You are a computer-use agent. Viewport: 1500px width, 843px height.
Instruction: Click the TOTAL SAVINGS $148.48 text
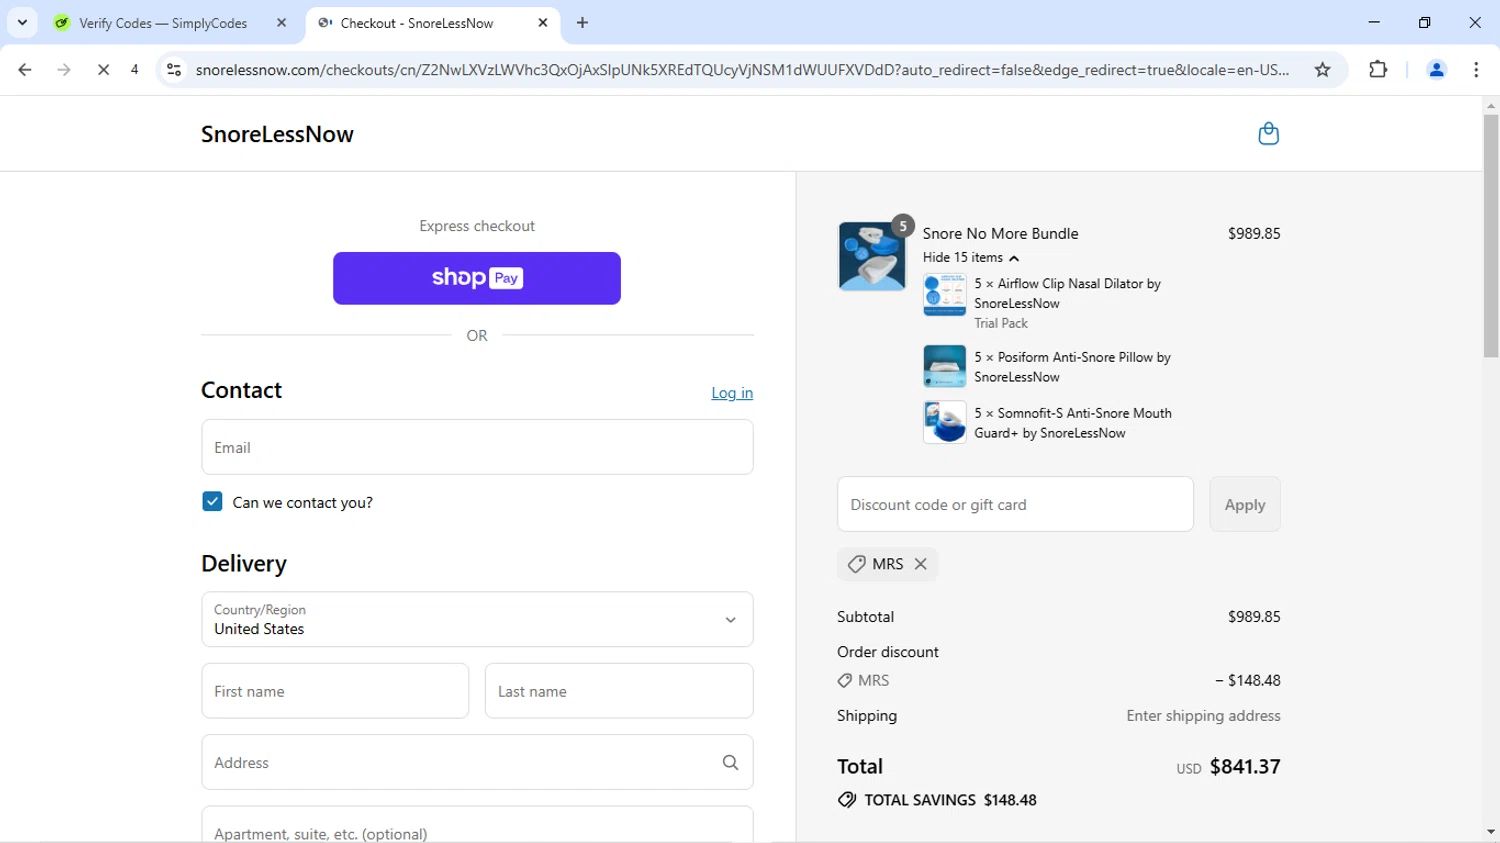click(950, 800)
